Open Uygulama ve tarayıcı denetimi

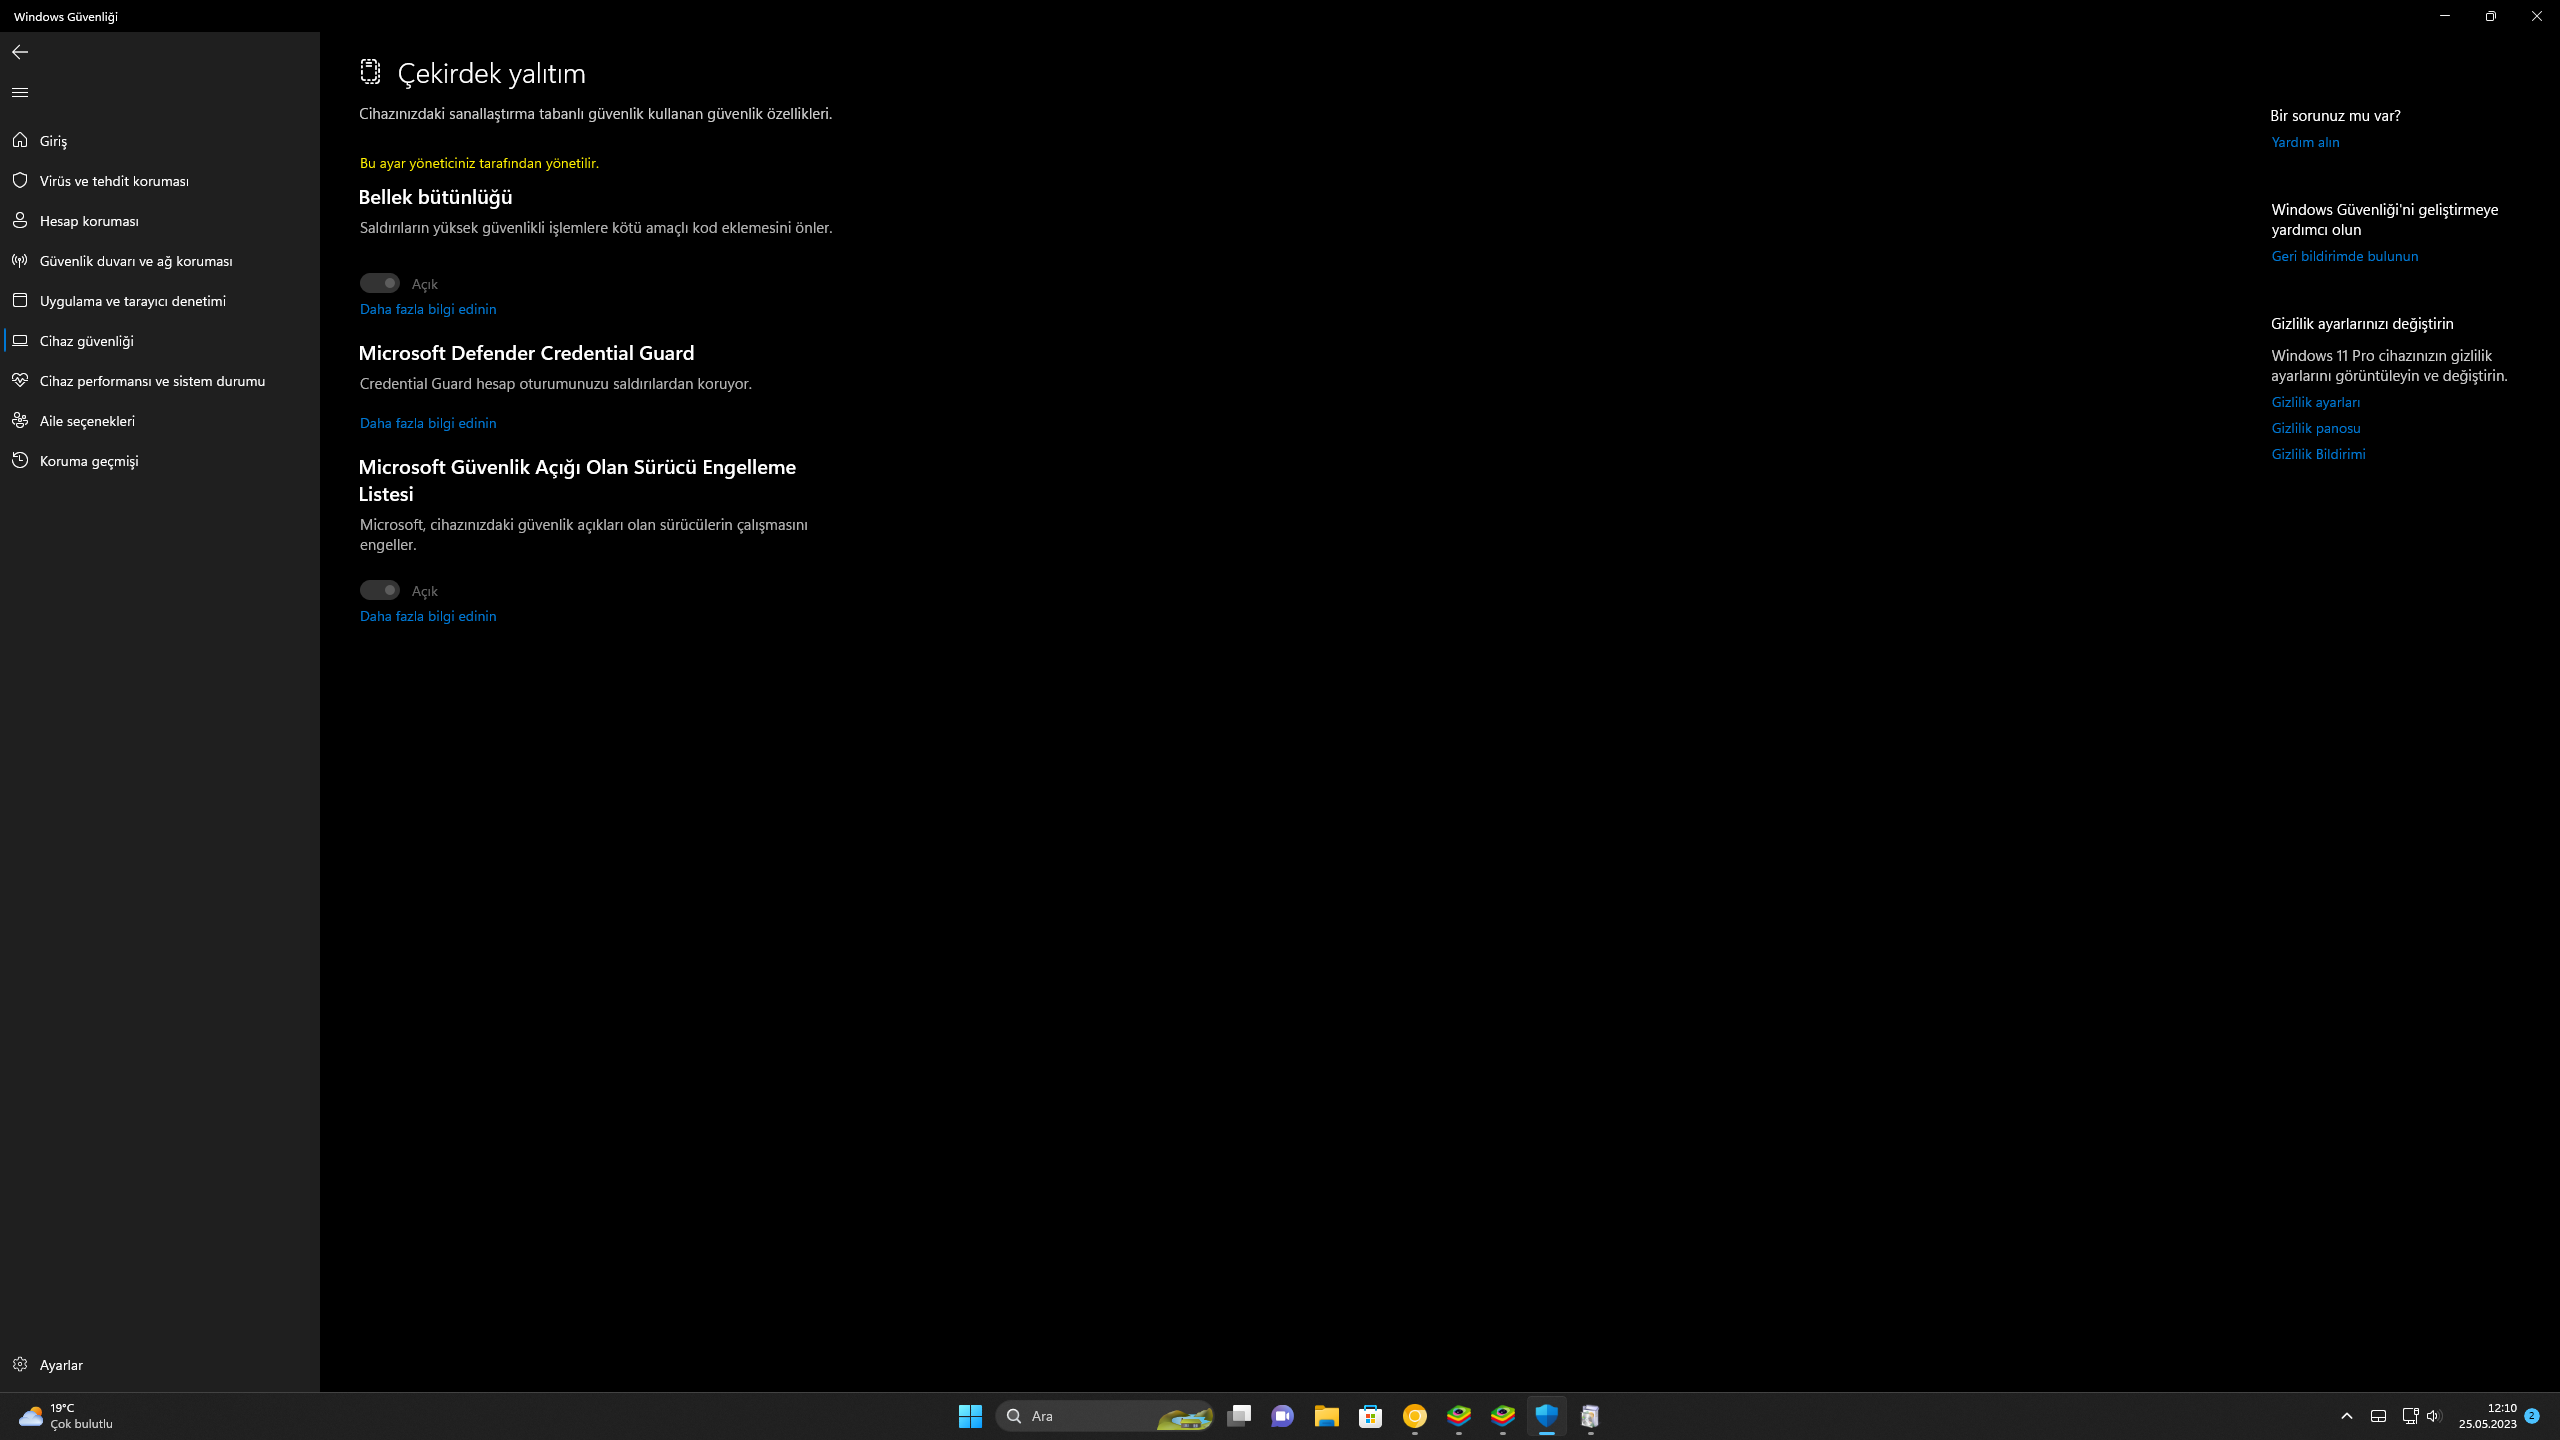160,300
